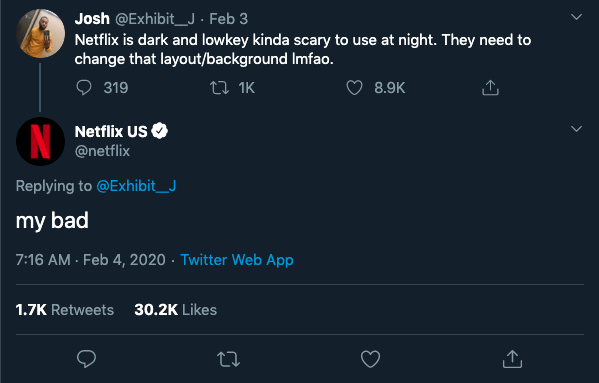Click the @netflix handle
The image size is (599, 383).
coord(102,151)
